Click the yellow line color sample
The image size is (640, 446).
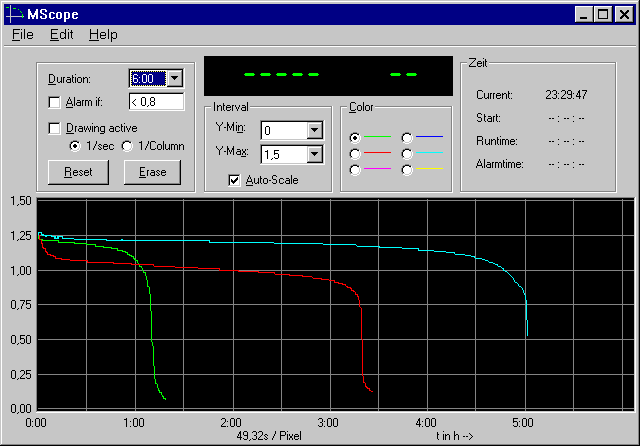pos(429,168)
